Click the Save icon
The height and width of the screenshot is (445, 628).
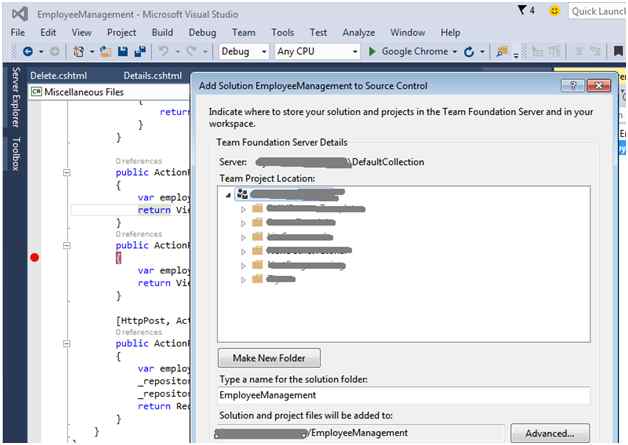point(123,51)
